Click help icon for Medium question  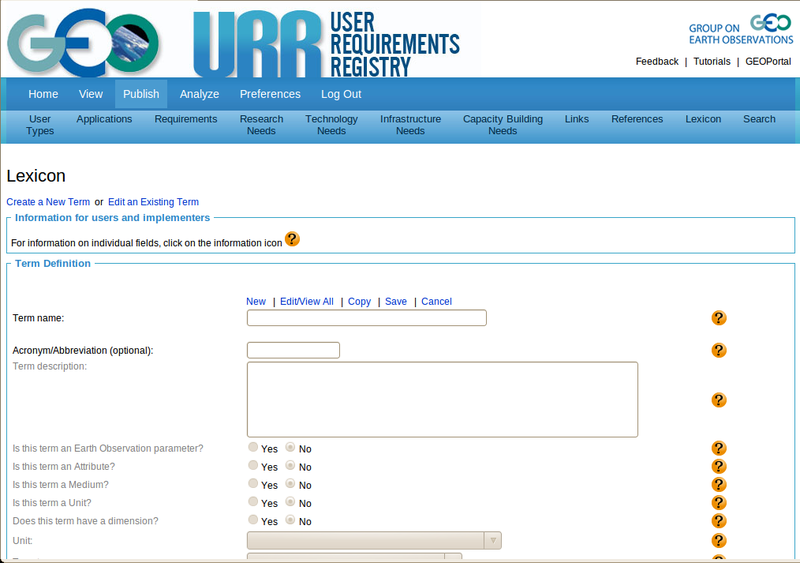click(x=718, y=484)
